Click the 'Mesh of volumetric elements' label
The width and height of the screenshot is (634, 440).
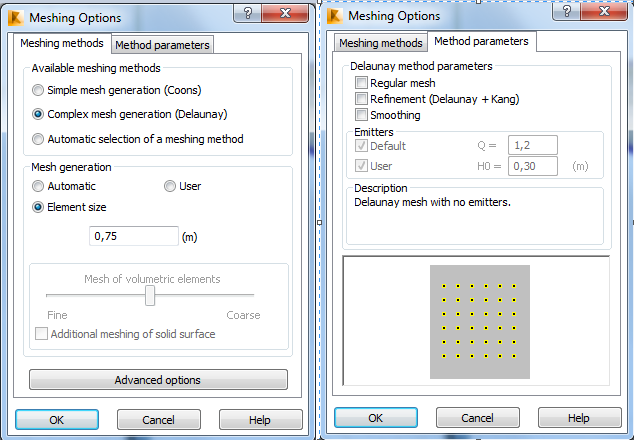click(x=152, y=279)
